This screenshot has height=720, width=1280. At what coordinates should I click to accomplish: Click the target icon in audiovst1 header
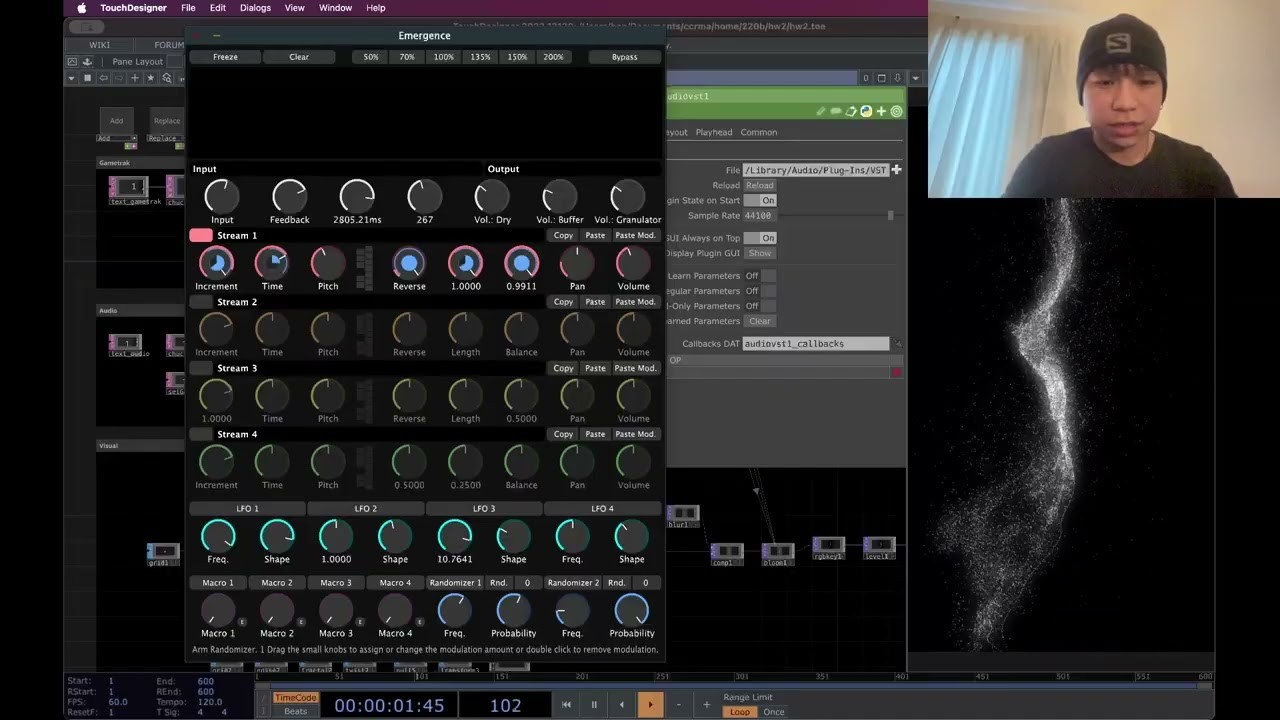[896, 111]
